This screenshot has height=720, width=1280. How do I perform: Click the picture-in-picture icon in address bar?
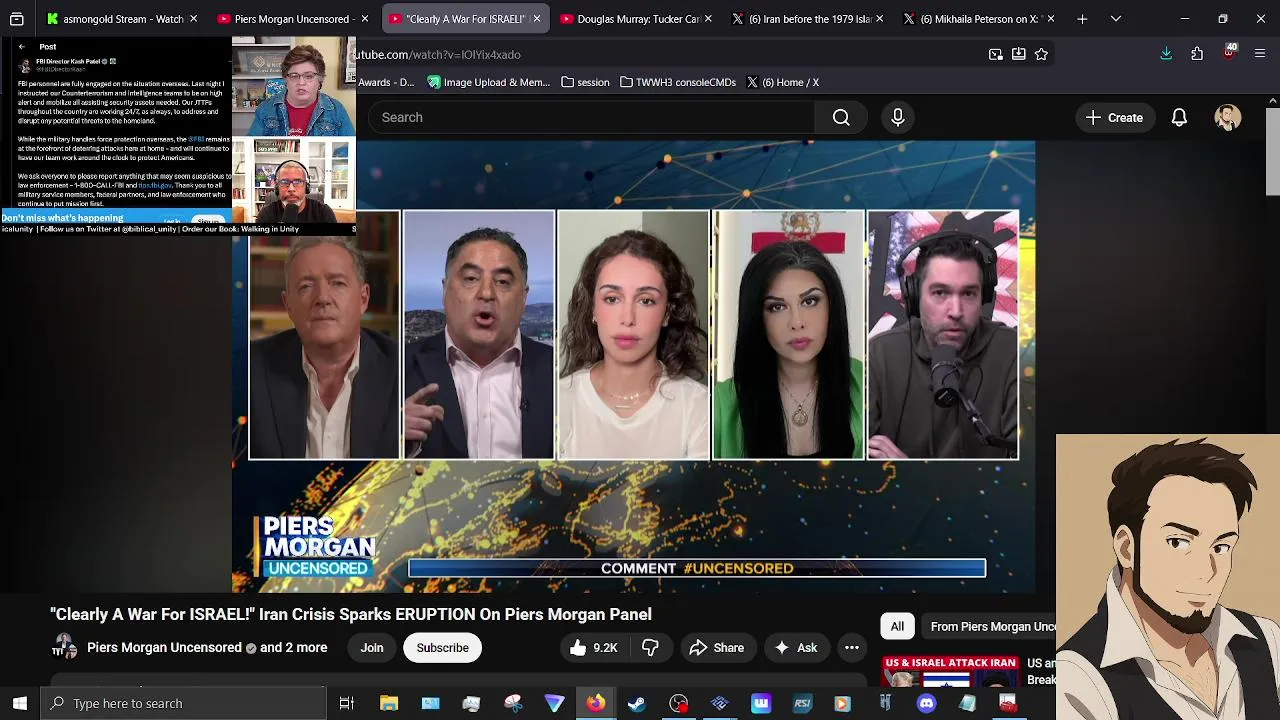[x=995, y=54]
